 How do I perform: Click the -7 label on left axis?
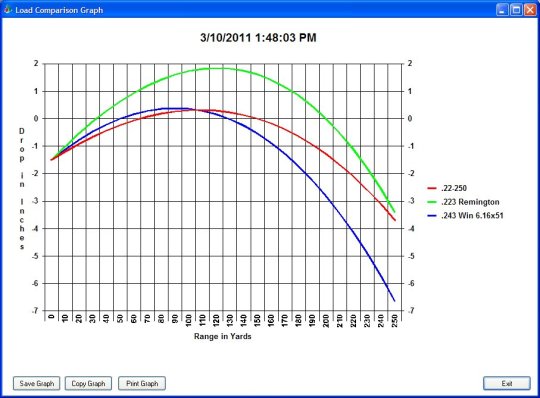click(35, 311)
